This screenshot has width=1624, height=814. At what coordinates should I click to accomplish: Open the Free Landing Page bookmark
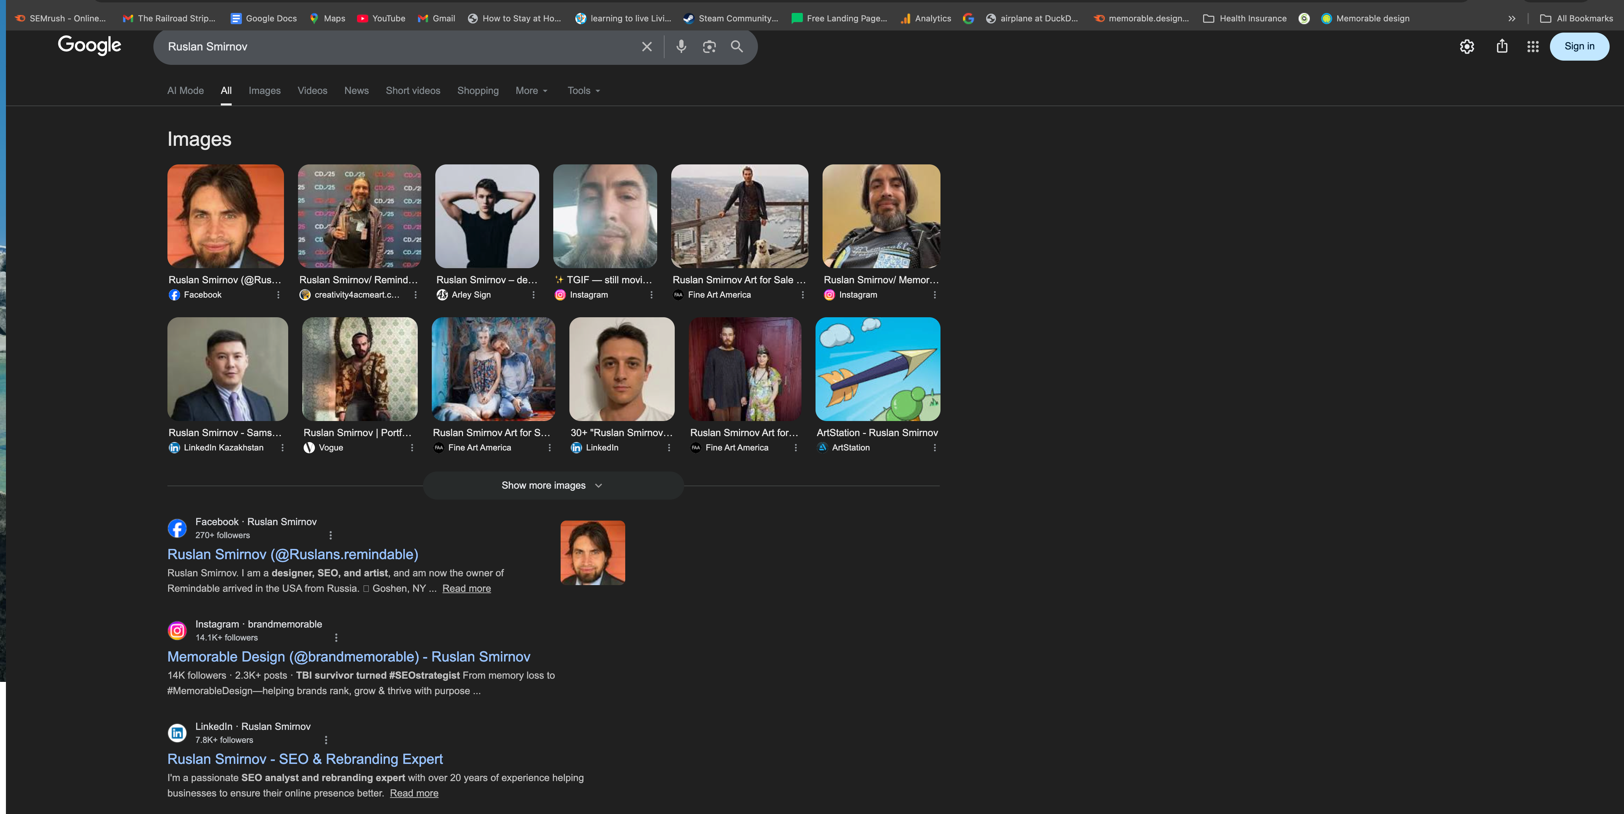point(839,18)
